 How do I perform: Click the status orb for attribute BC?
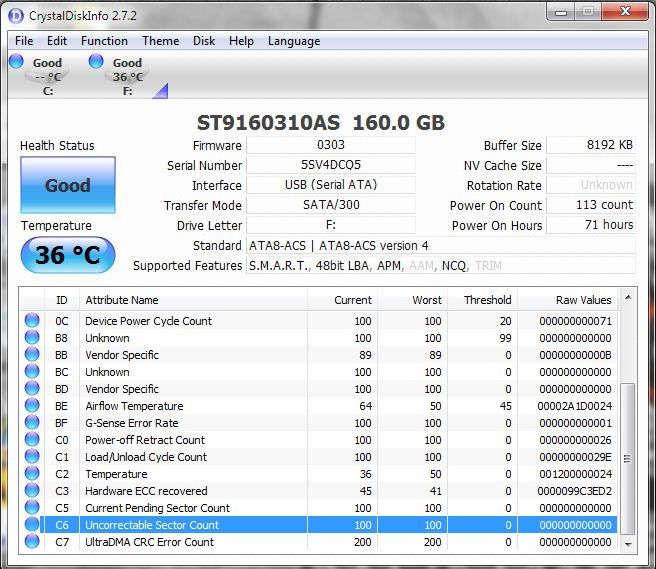32,371
